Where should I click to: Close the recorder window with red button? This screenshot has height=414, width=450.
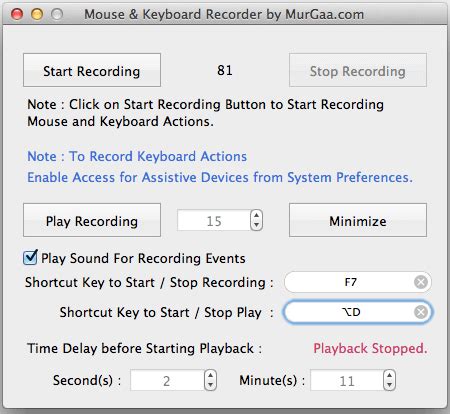17,14
